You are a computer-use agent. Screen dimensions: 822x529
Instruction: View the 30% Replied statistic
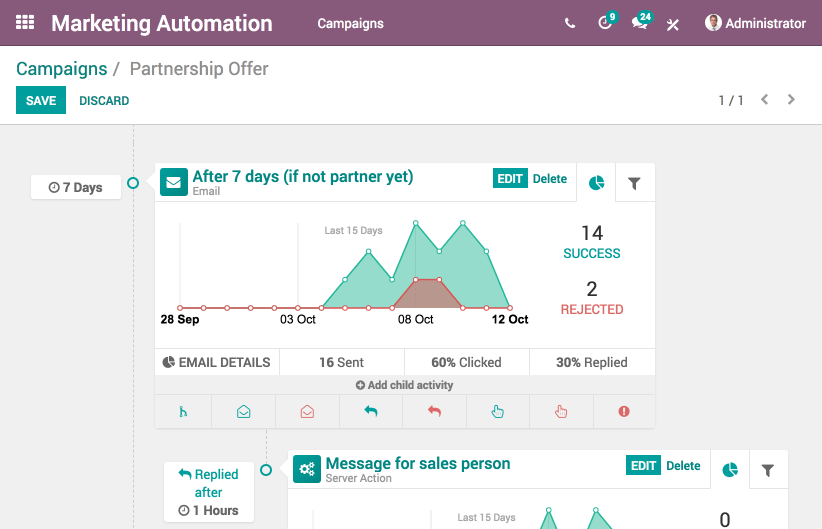592,362
